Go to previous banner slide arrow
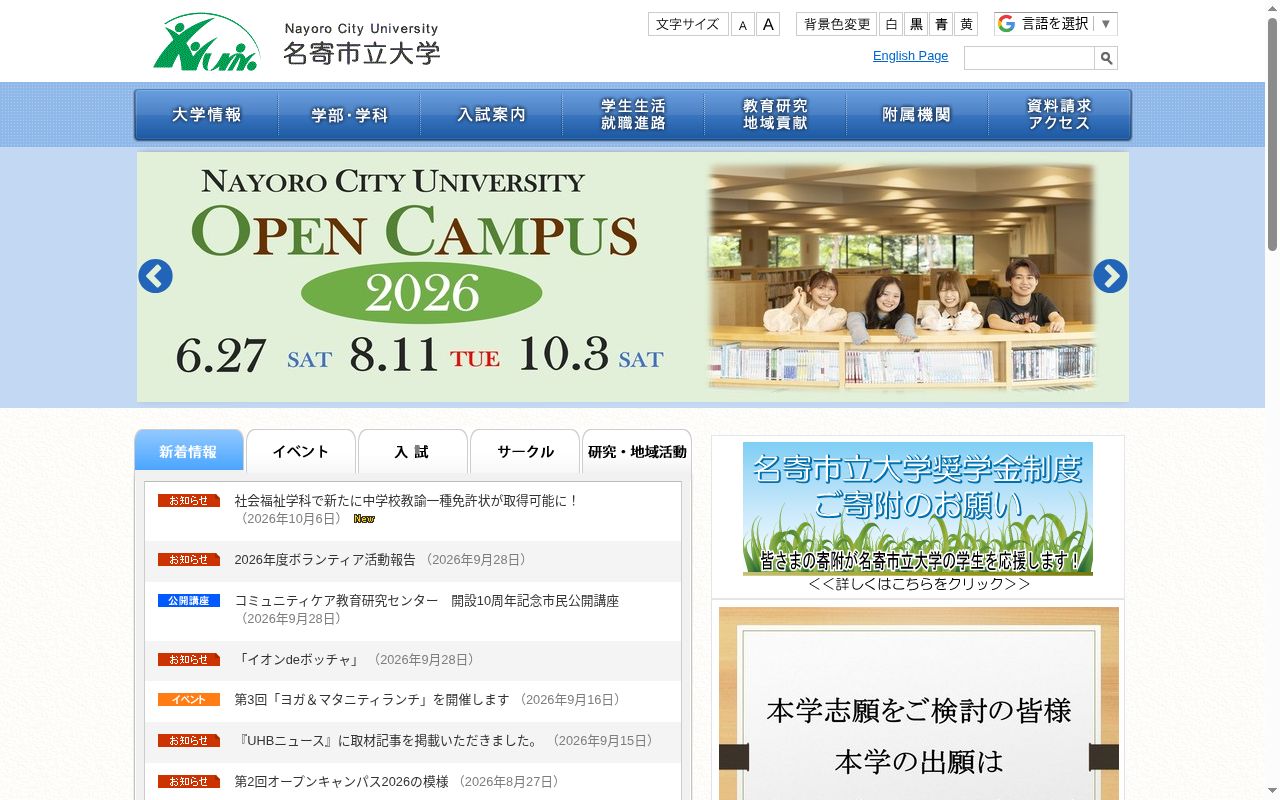This screenshot has width=1280, height=800. coord(155,276)
